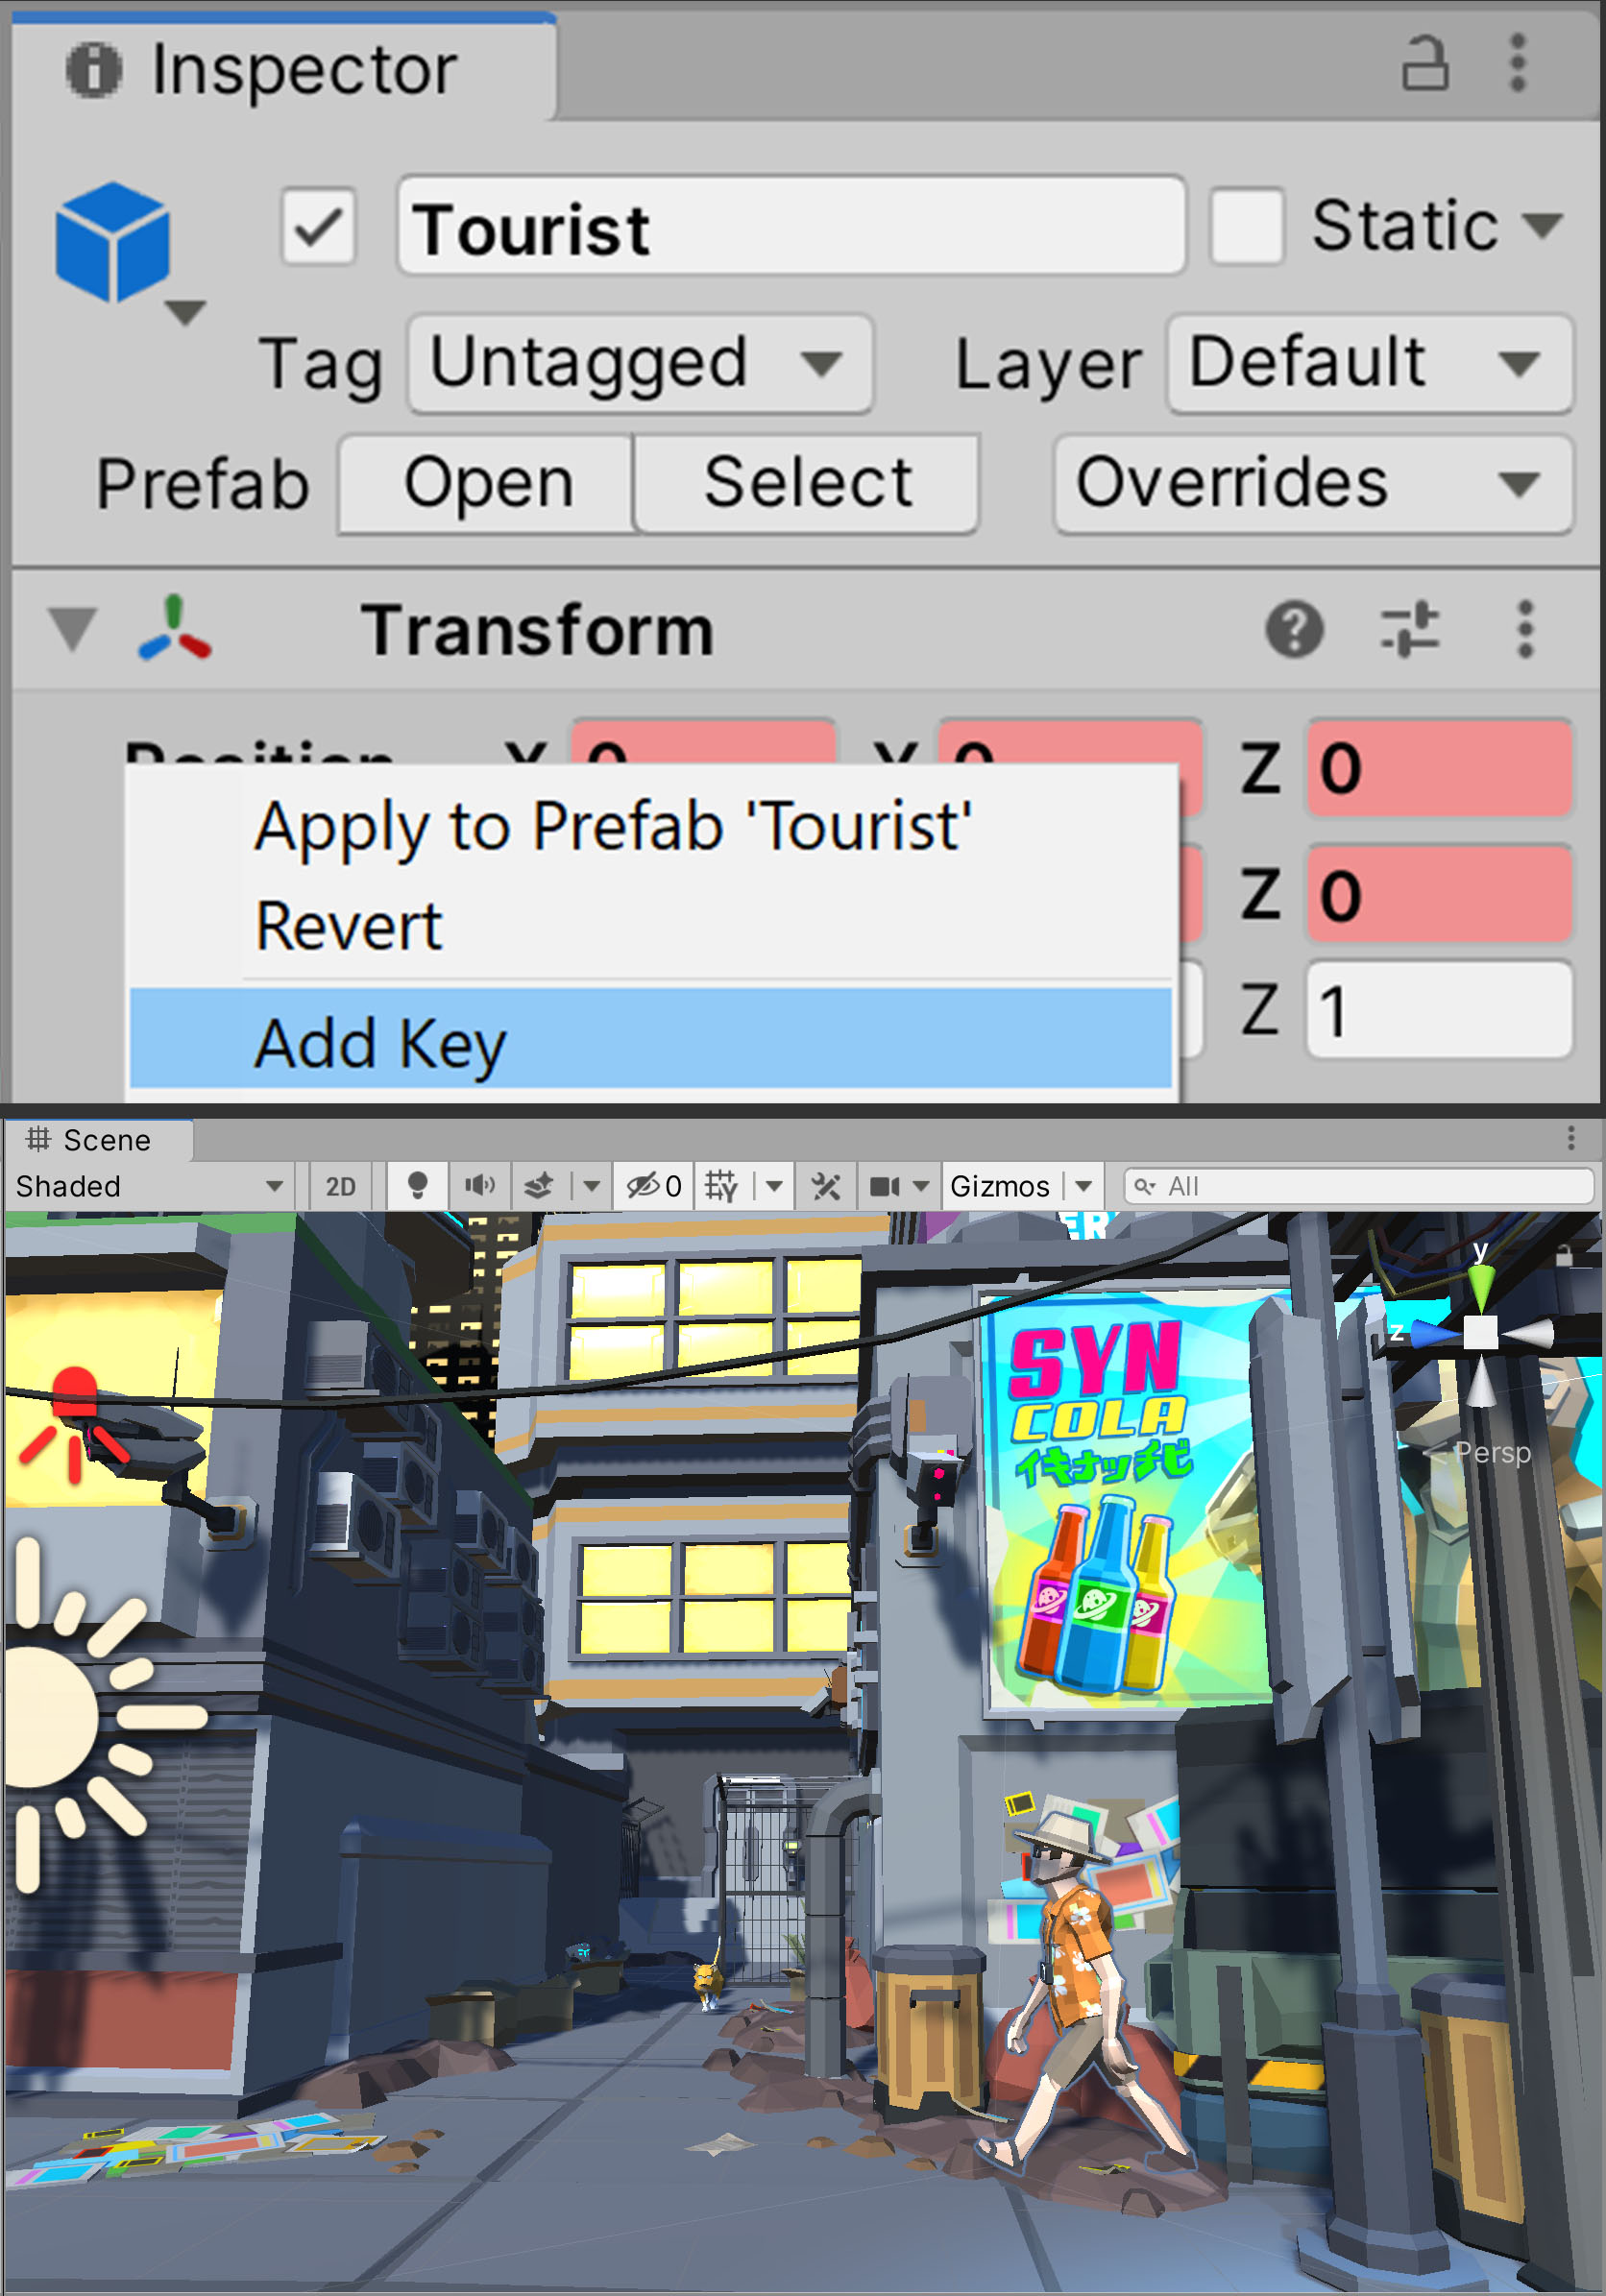This screenshot has height=2296, width=1606.
Task: Click the blue prefab cube icon
Action: point(112,242)
